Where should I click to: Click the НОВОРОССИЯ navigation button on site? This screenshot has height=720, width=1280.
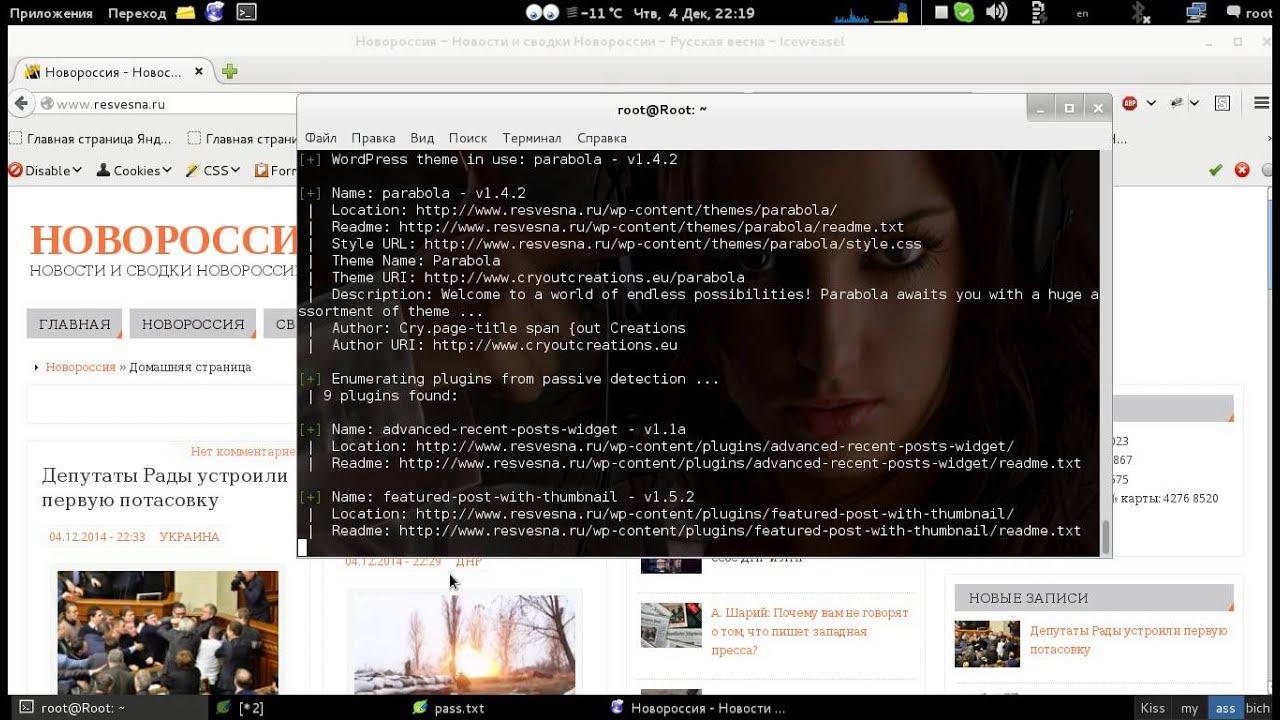(193, 324)
